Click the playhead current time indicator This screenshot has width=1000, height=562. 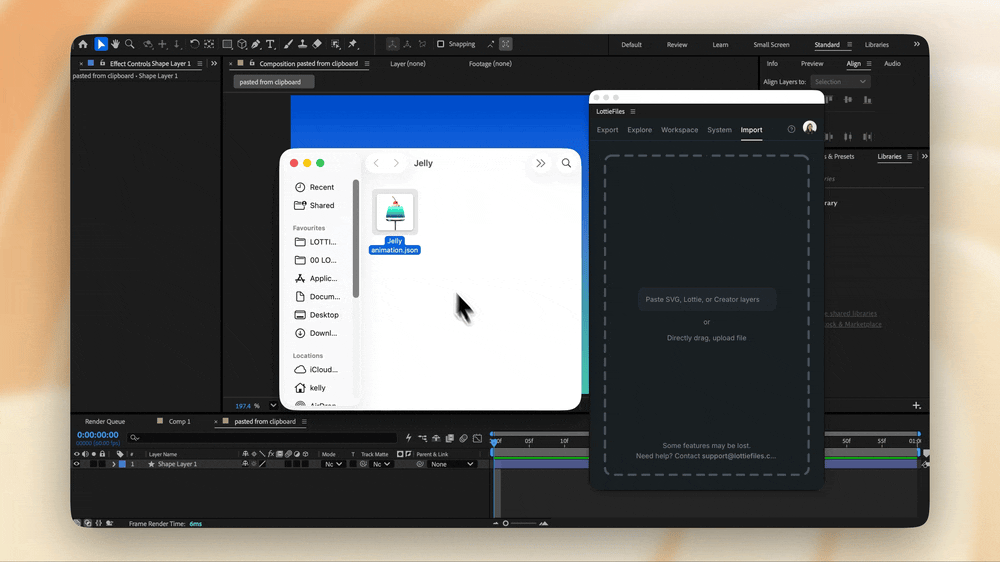point(494,441)
